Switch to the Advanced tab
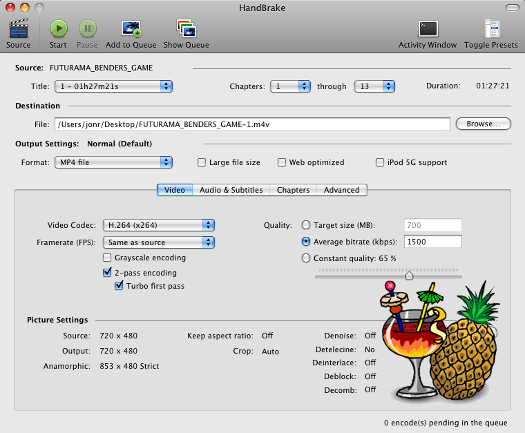This screenshot has width=525, height=433. click(342, 190)
